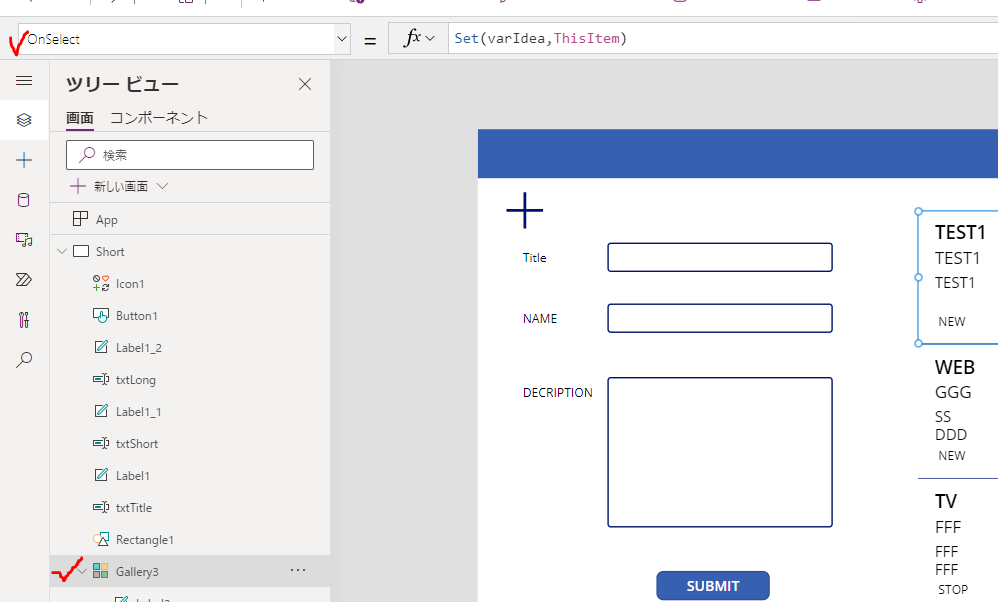998x602 pixels.
Task: Close the Tree view panel
Action: point(305,84)
